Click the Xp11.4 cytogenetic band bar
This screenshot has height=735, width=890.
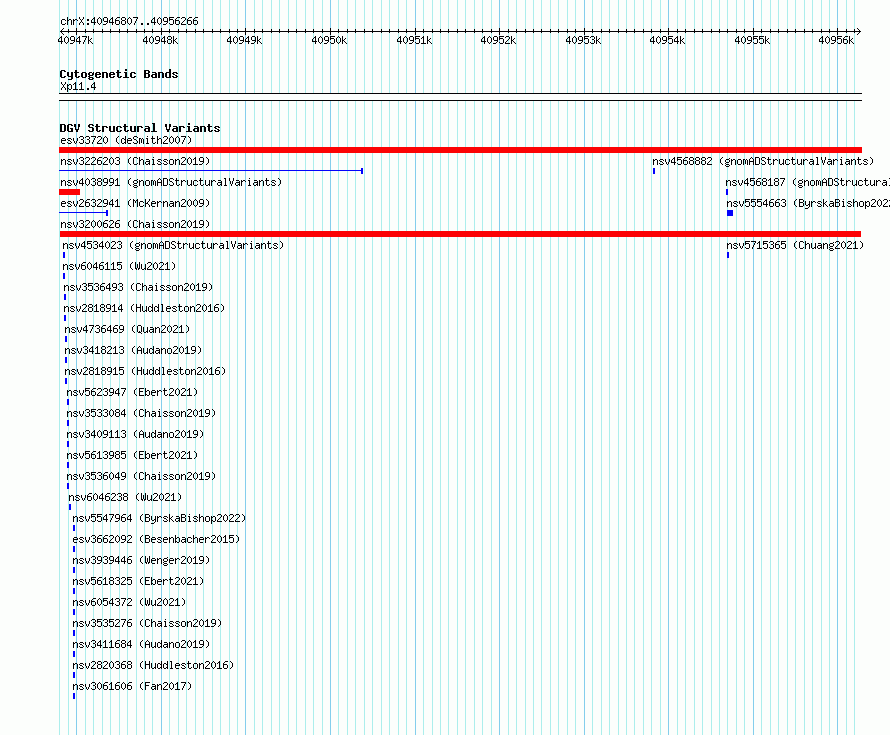coord(460,97)
